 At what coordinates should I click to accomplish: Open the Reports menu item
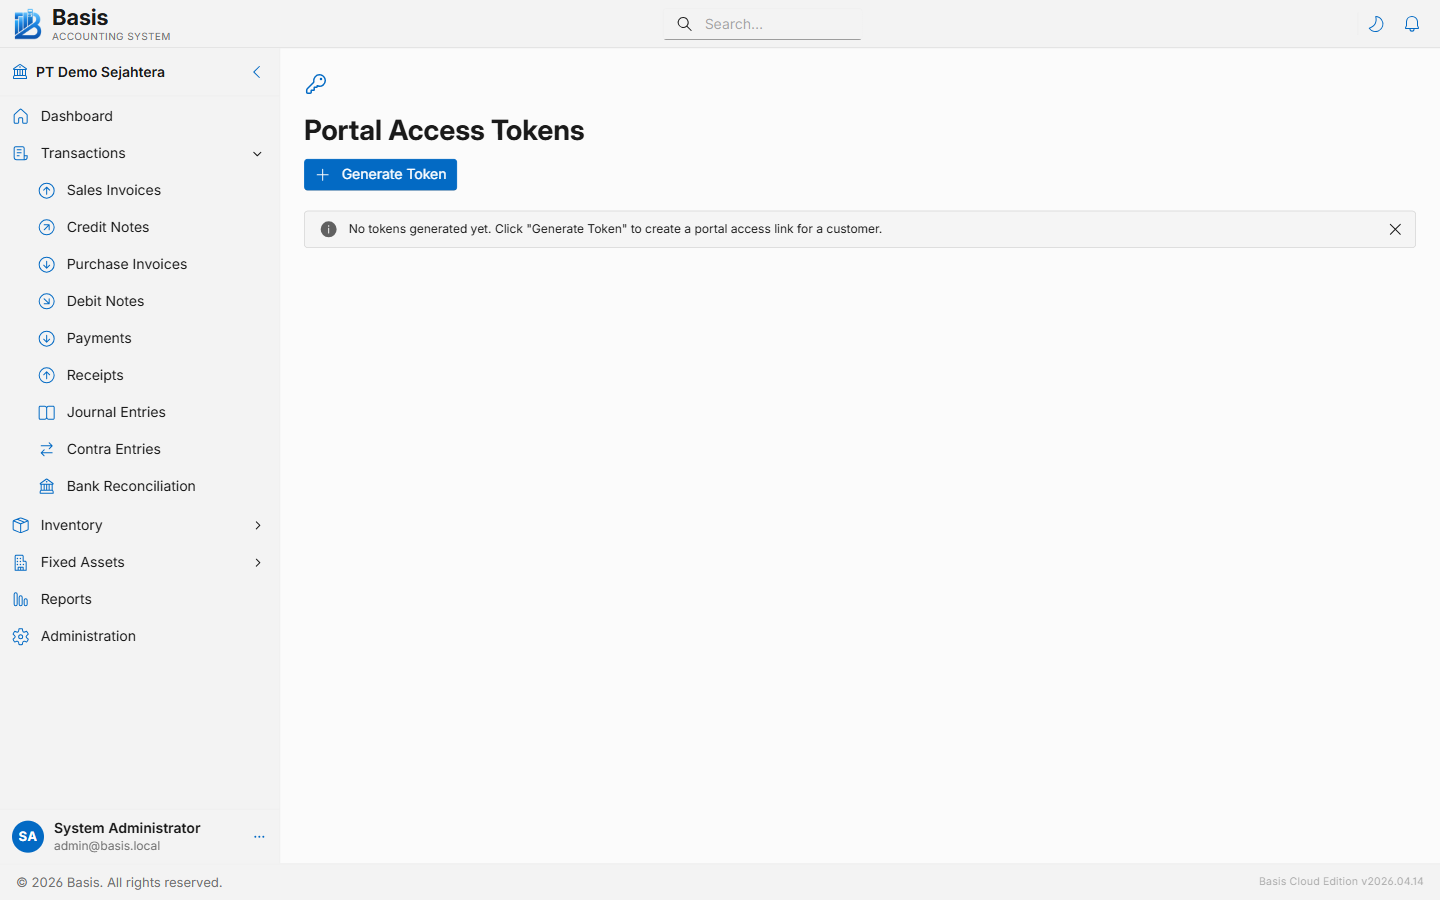(66, 599)
